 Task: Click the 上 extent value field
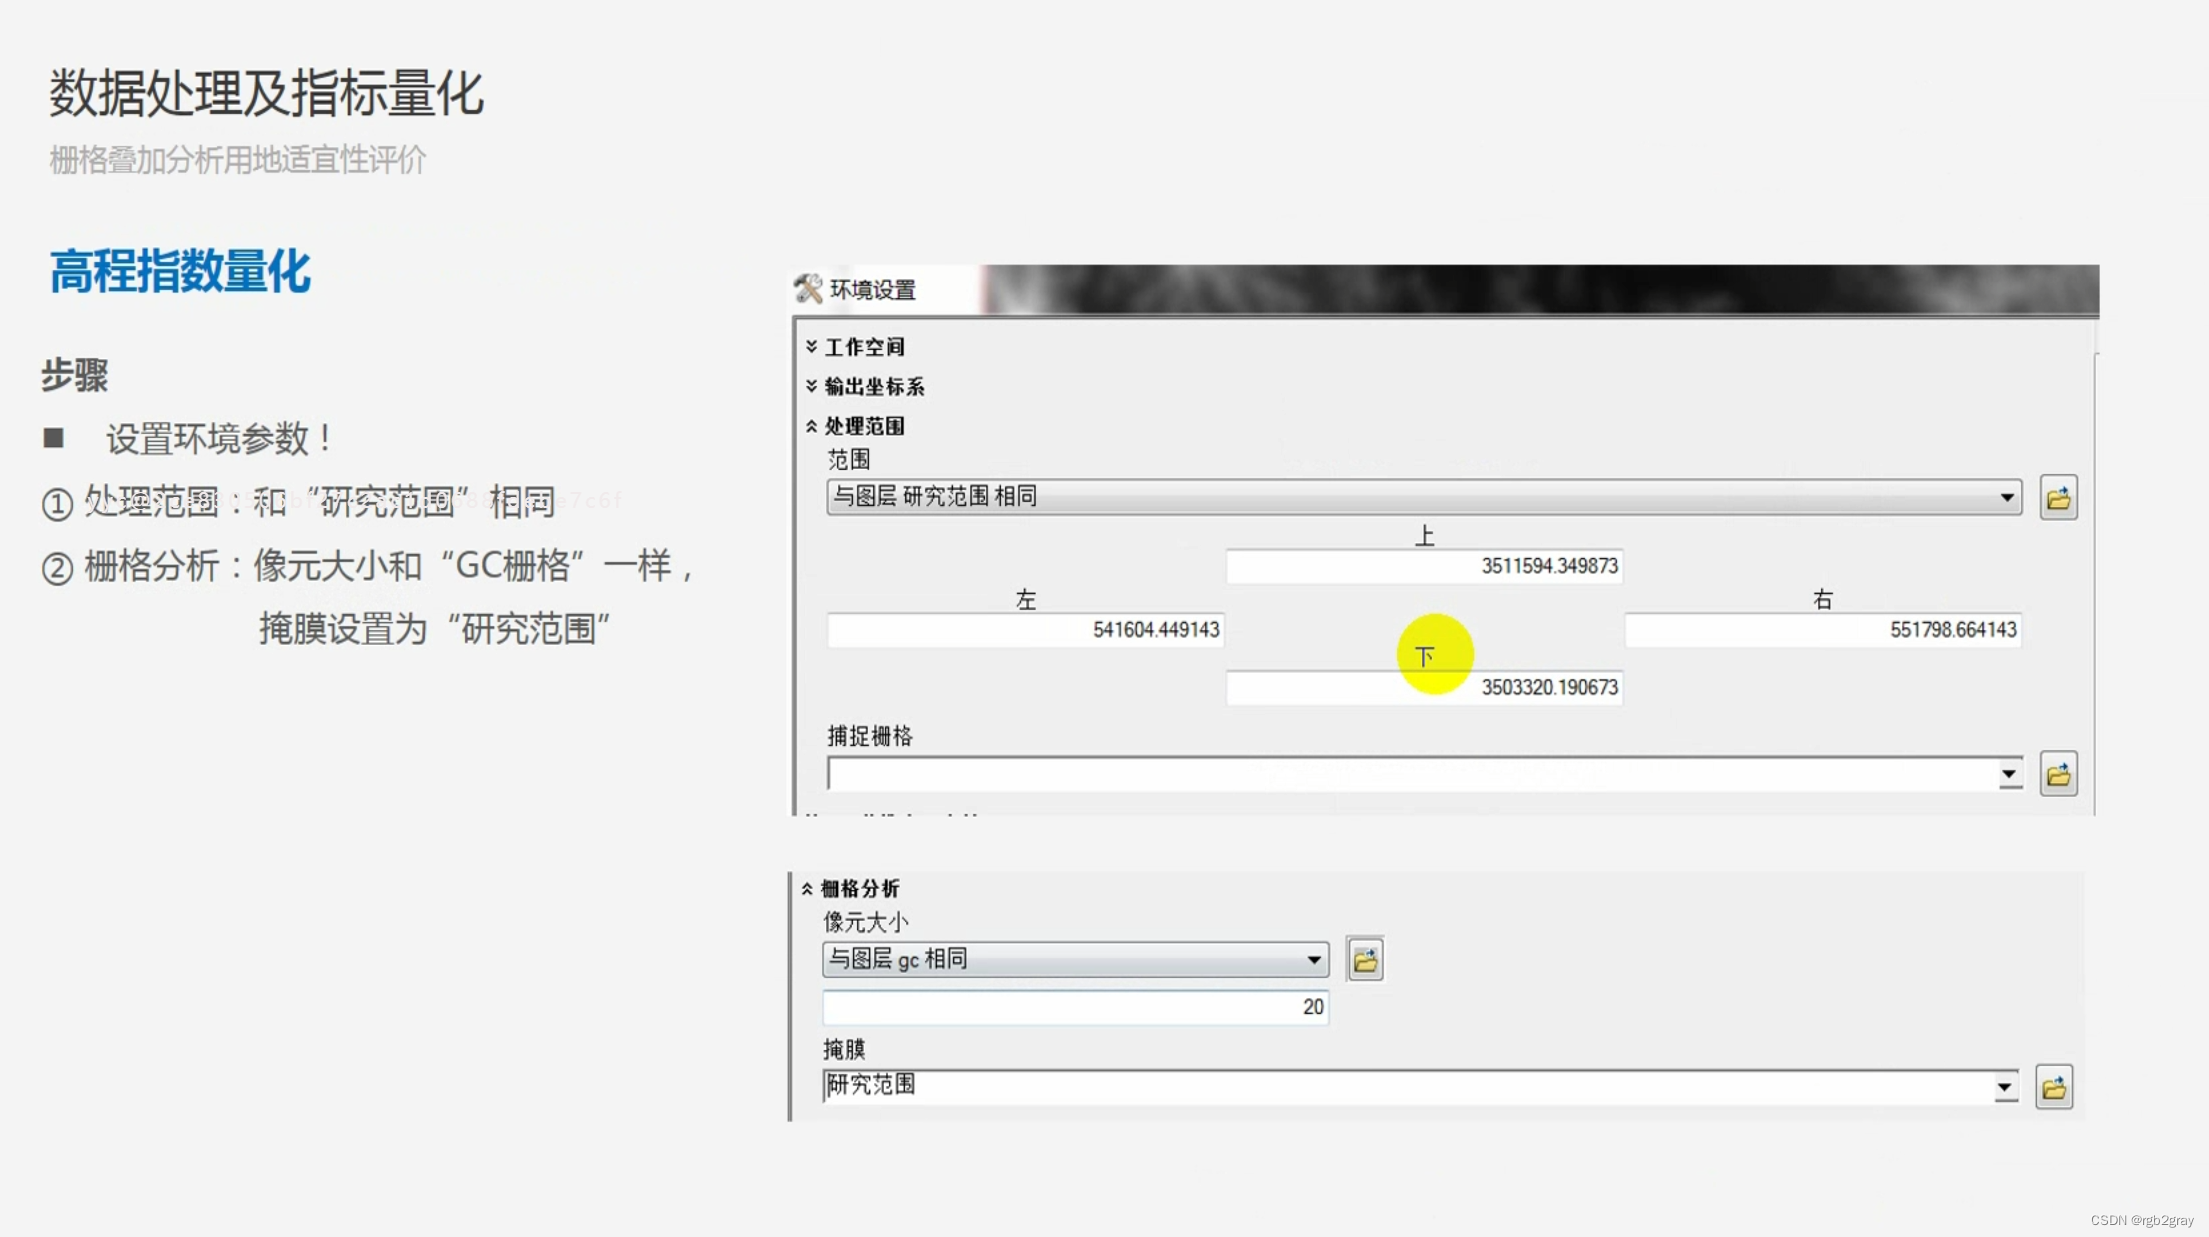(x=1424, y=566)
